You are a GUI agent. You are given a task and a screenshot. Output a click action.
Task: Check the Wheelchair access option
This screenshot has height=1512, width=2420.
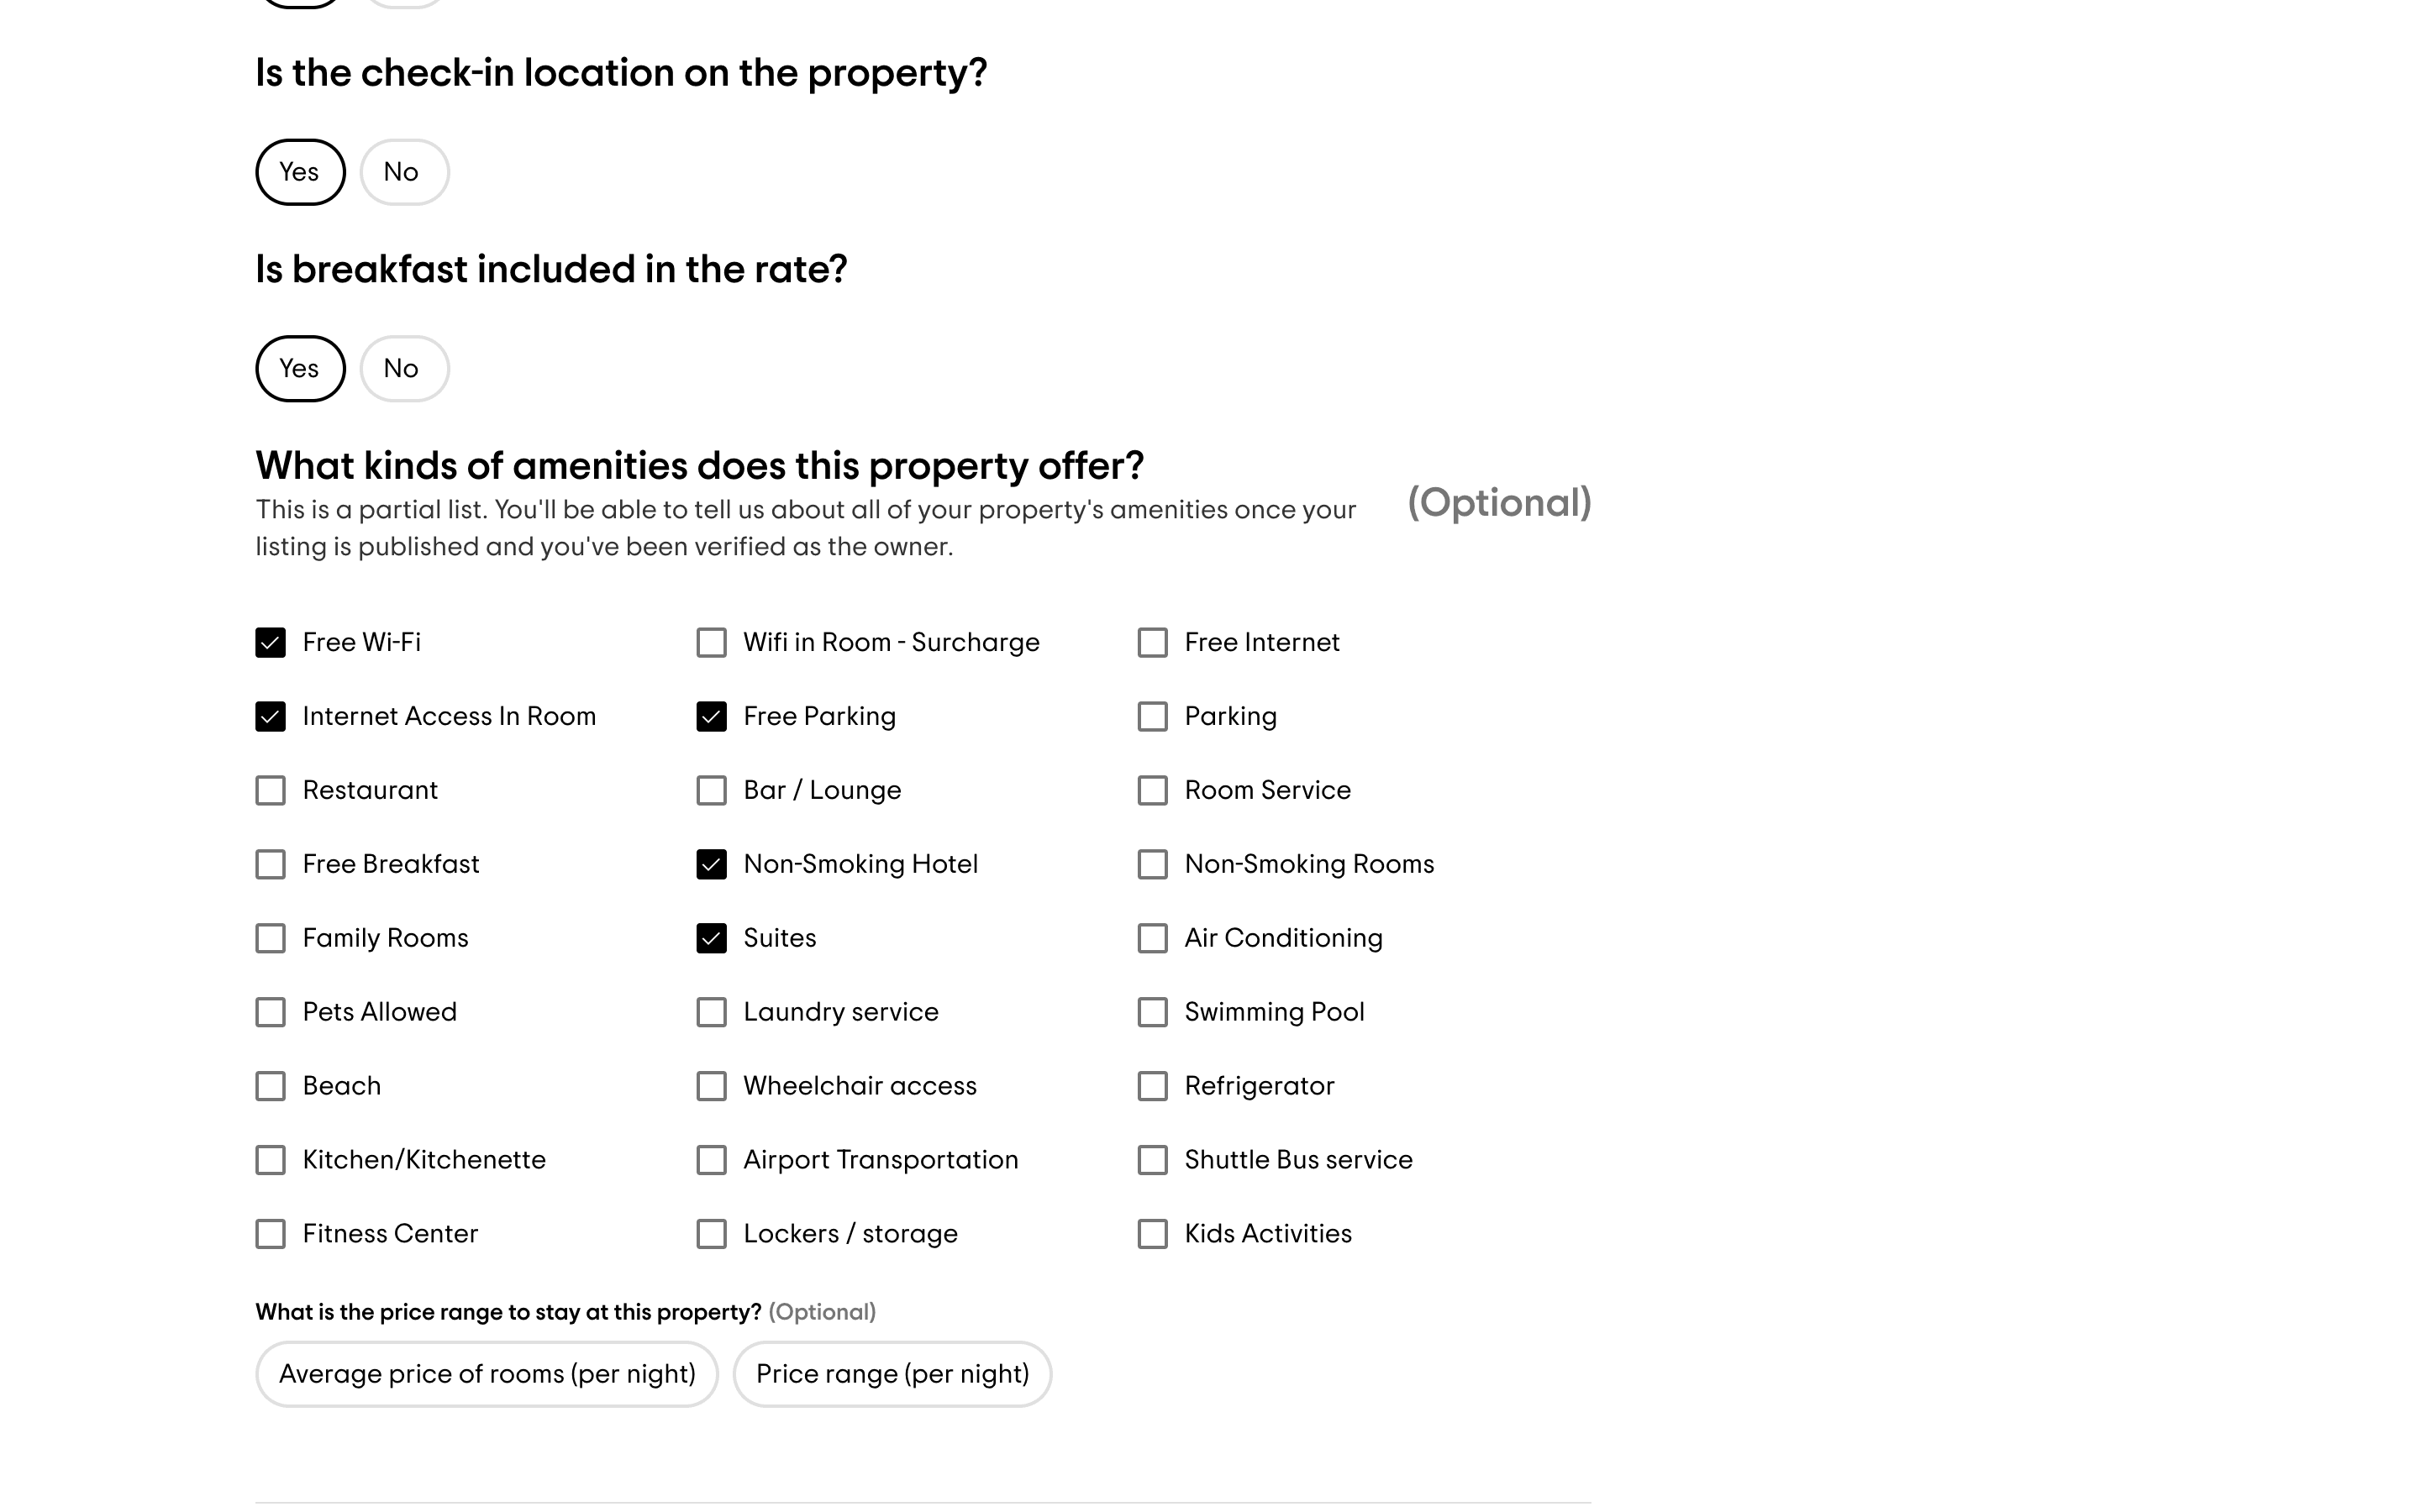[711, 1086]
